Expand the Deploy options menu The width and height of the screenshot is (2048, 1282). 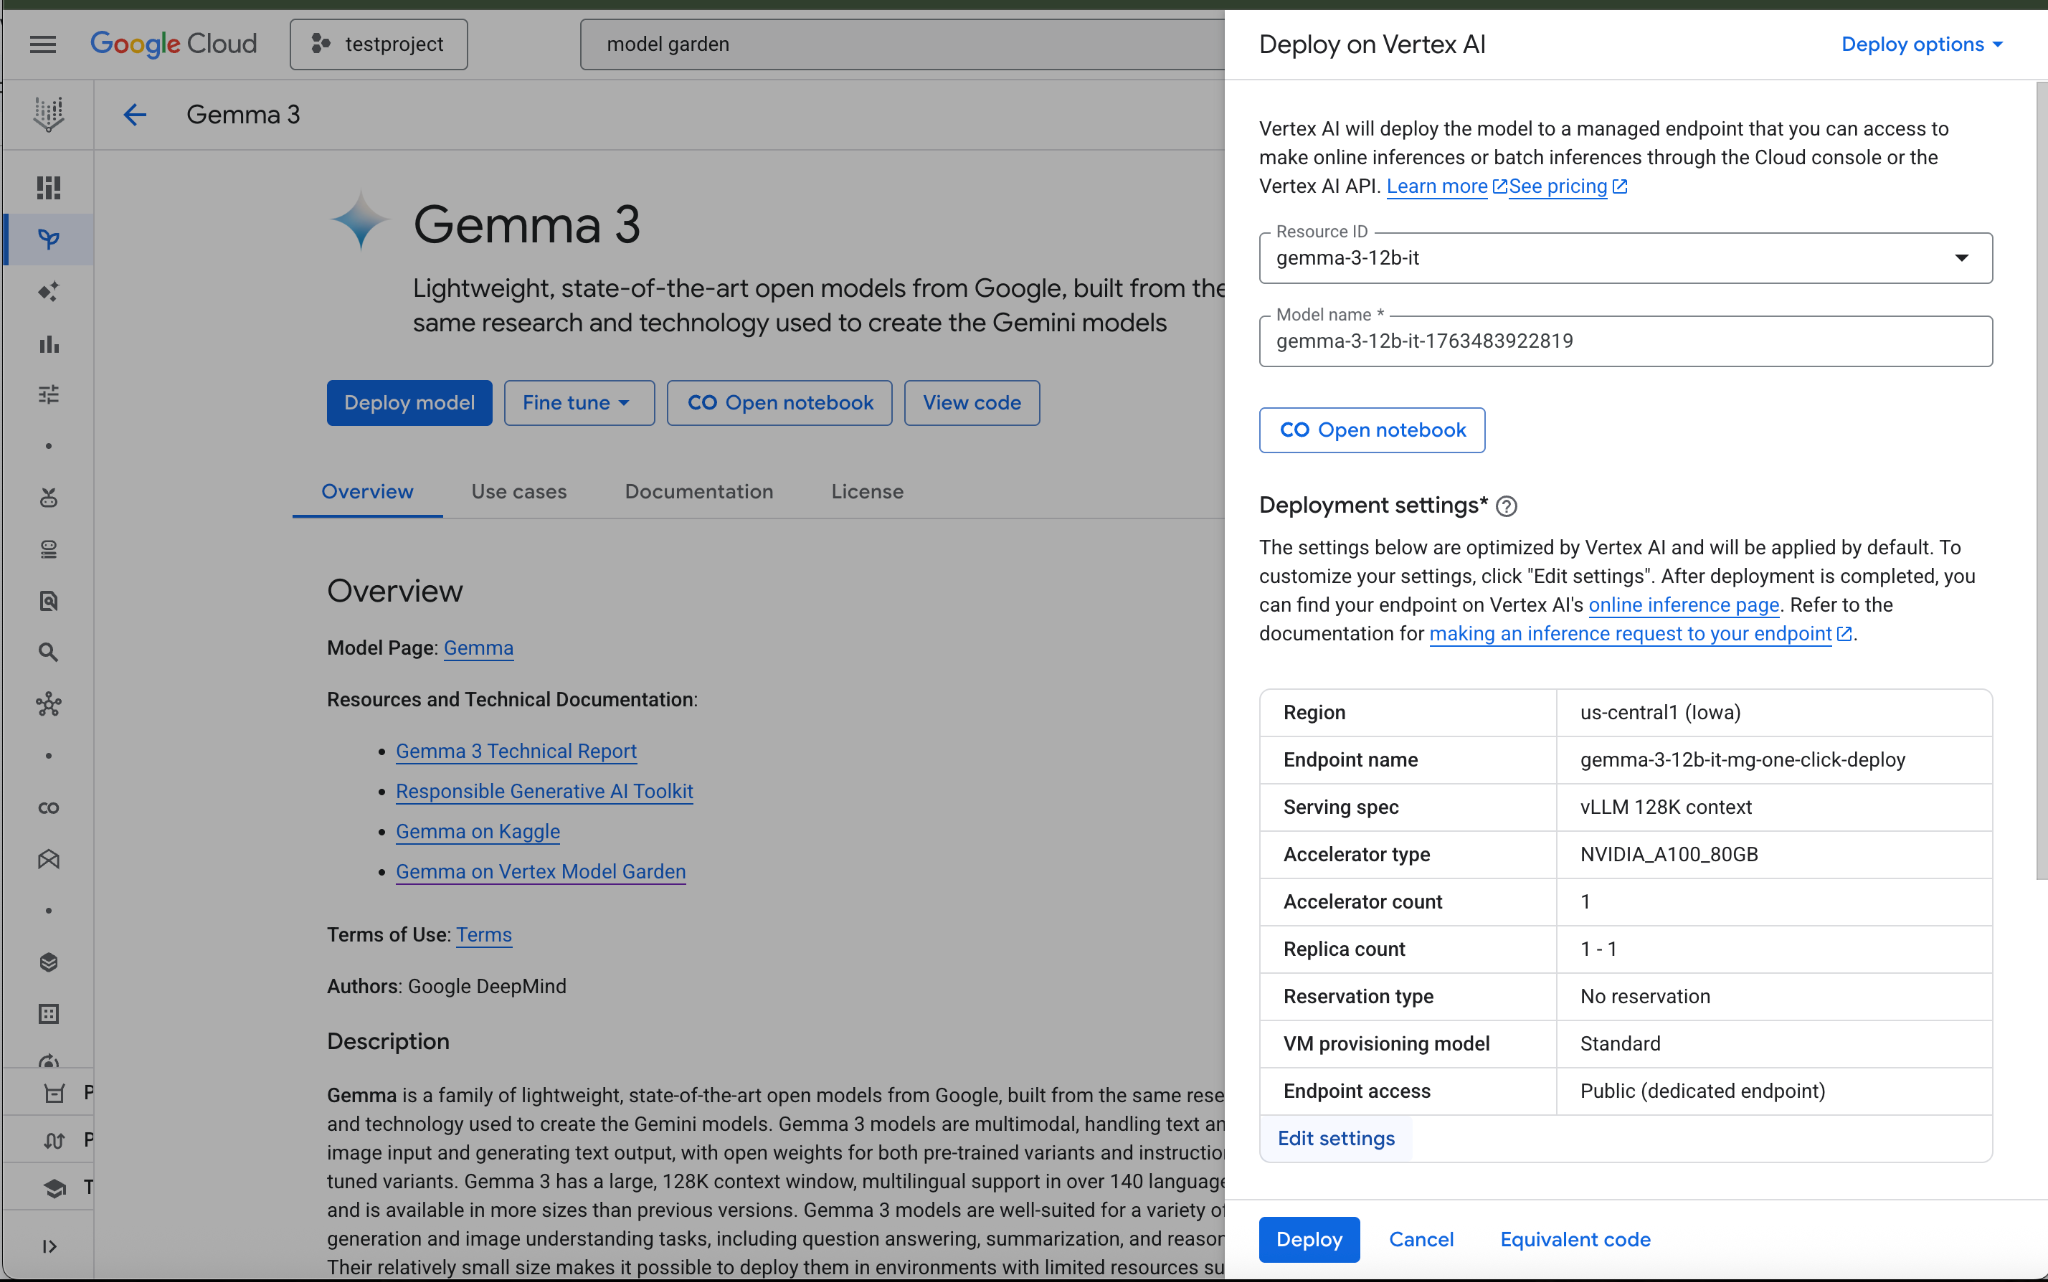[x=1921, y=44]
